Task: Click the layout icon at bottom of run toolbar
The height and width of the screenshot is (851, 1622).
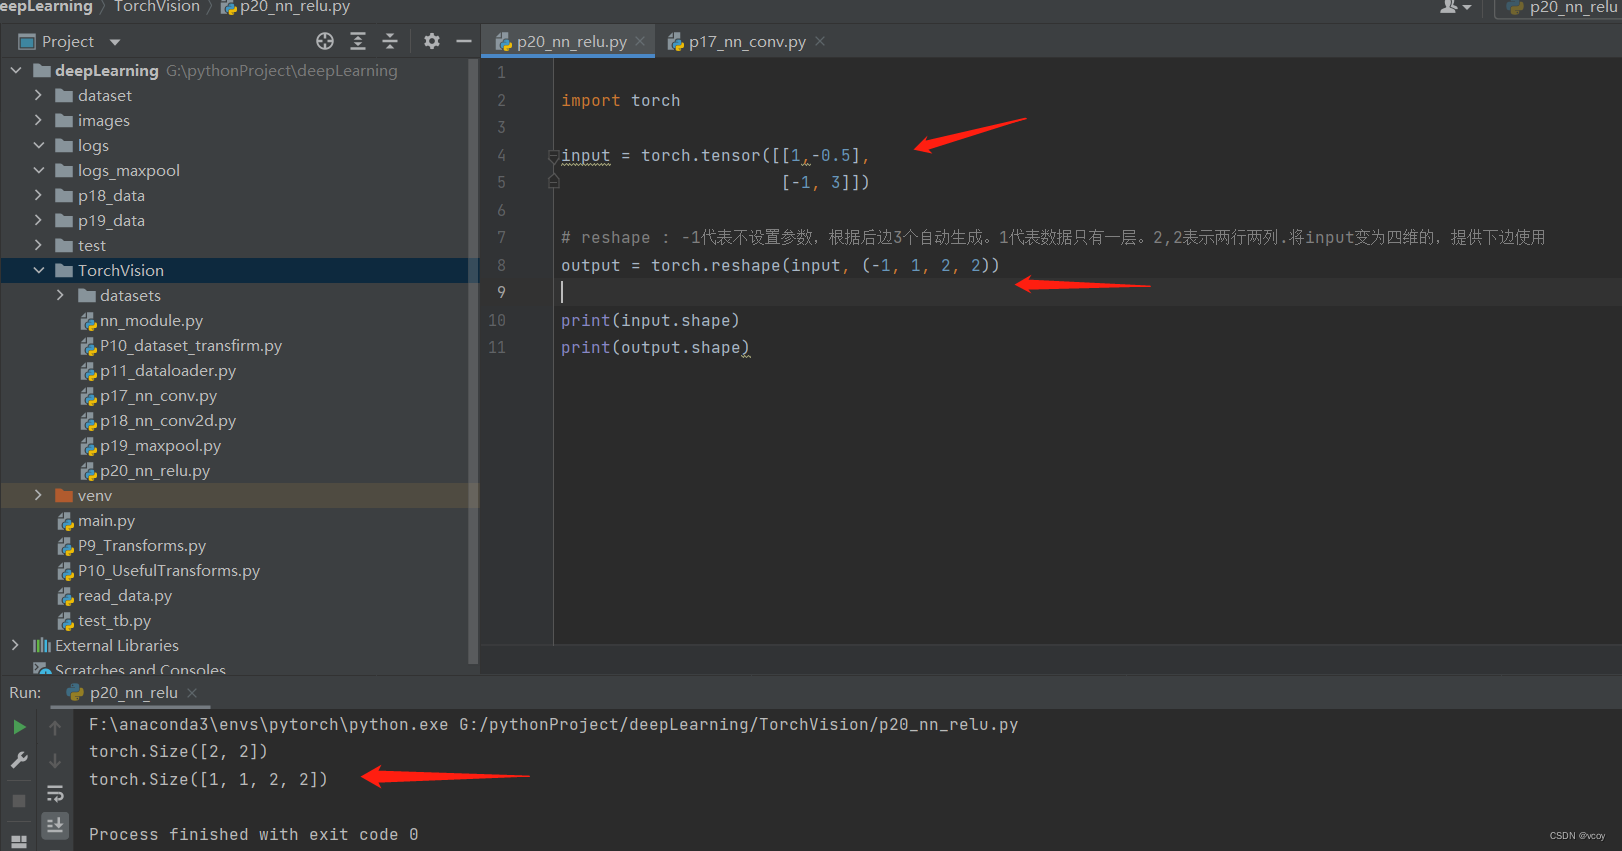Action: pyautogui.click(x=19, y=842)
